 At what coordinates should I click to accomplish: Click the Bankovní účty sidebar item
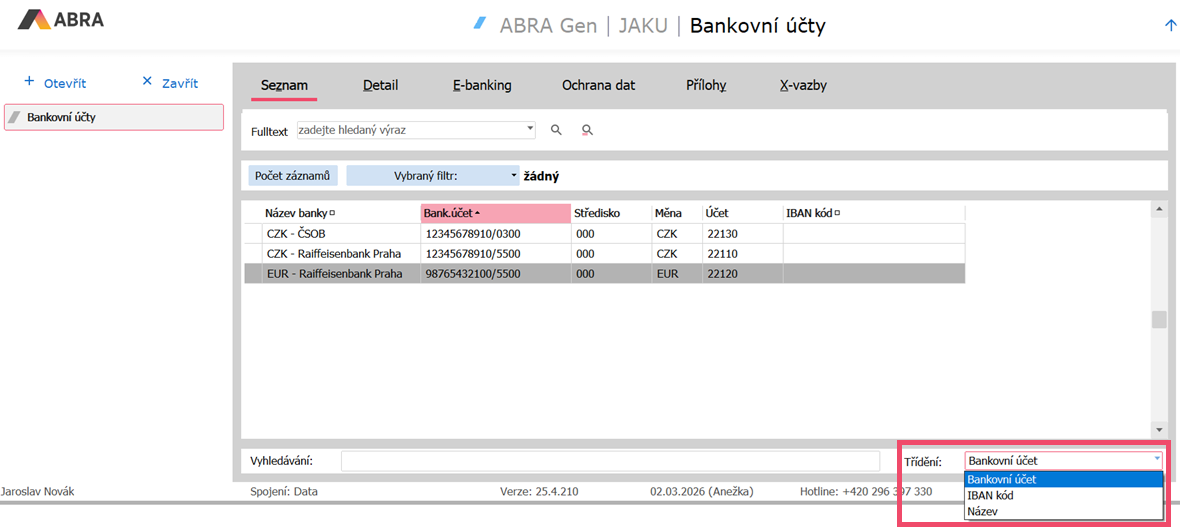114,117
